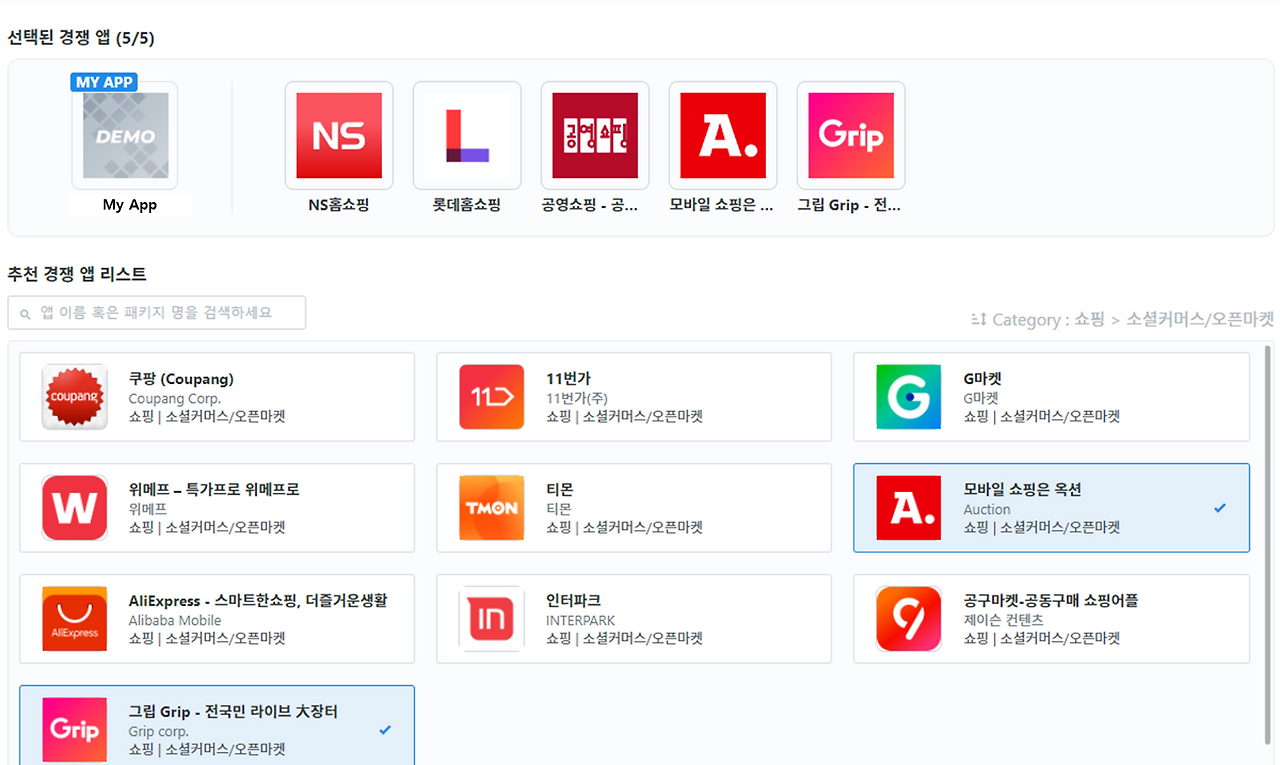The height and width of the screenshot is (765, 1280).
Task: Select the NS홈쇼핑 icon in selected apps
Action: coord(339,136)
